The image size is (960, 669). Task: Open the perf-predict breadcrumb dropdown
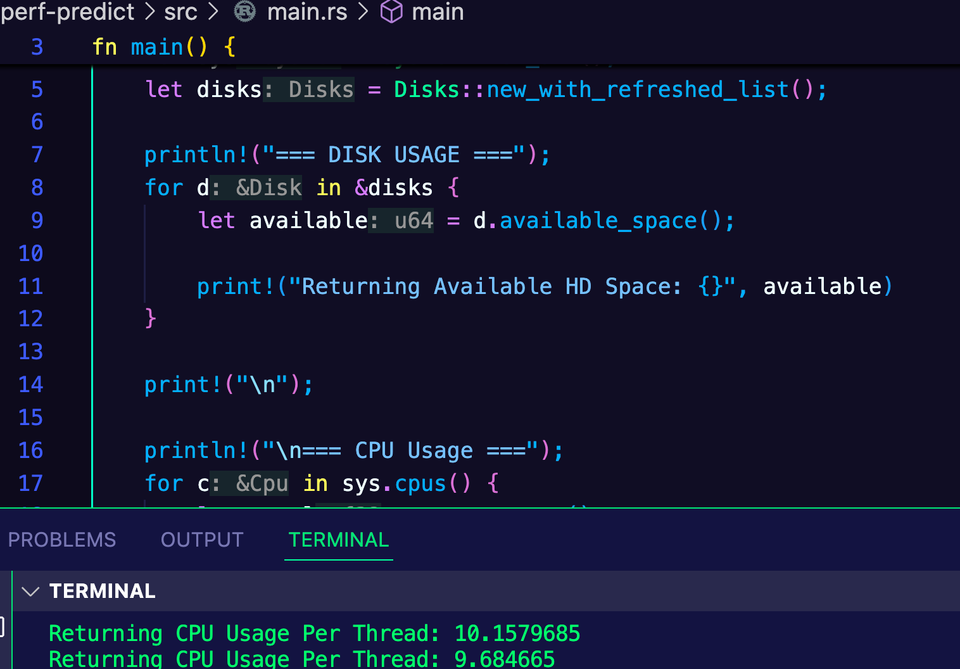(67, 13)
